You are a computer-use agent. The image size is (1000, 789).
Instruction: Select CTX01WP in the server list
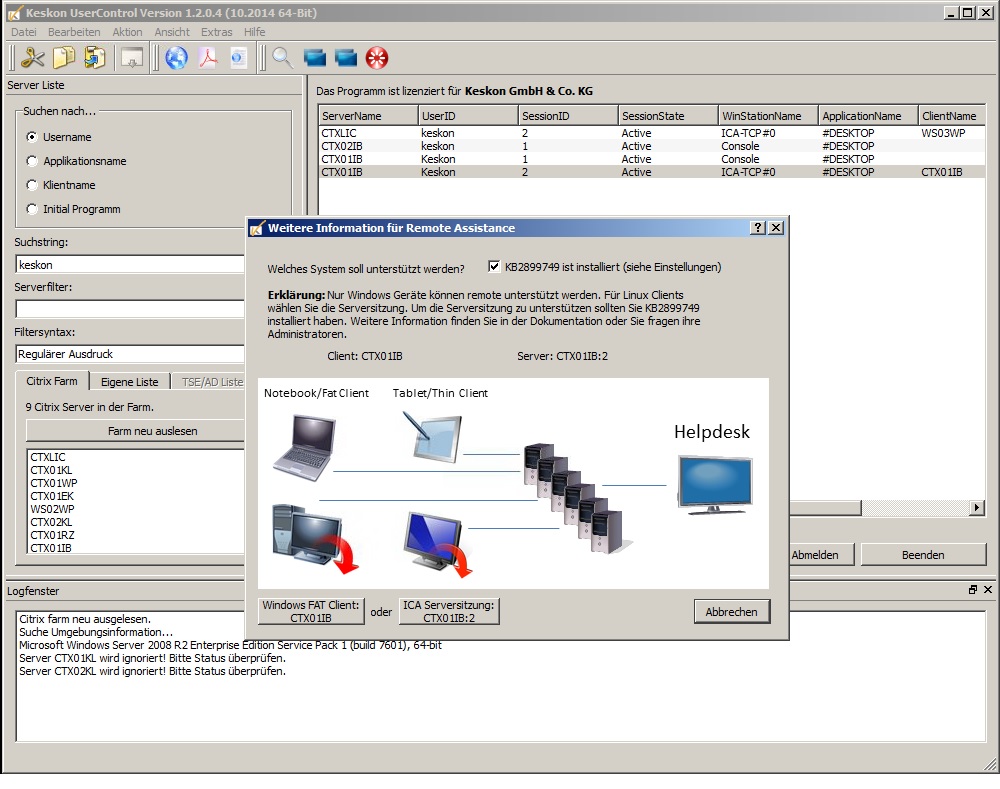point(53,483)
